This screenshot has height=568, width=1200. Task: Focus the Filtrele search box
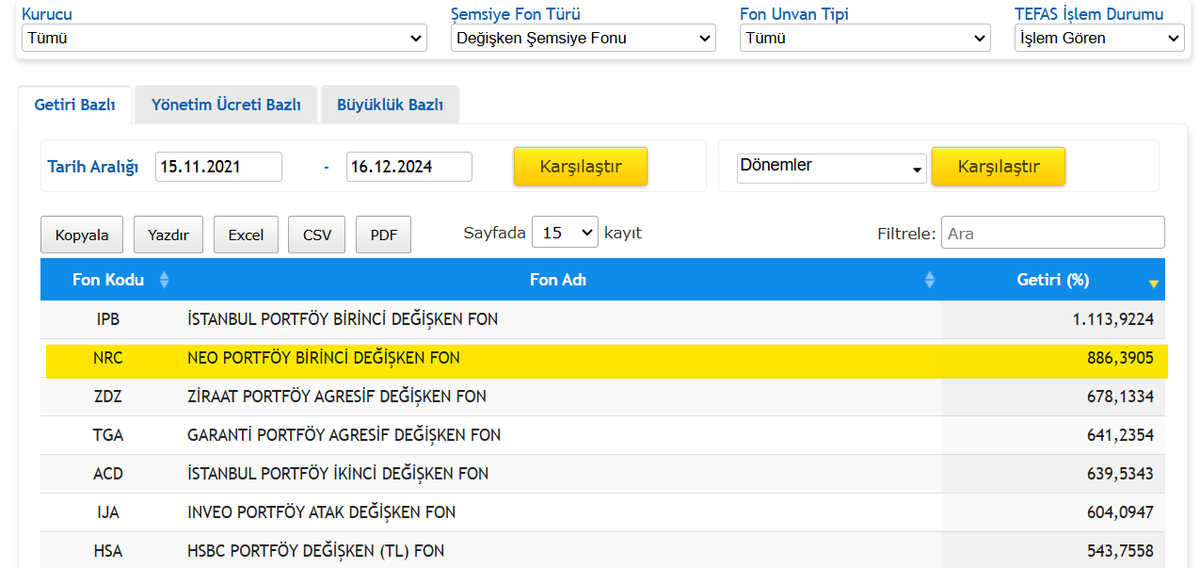point(1053,233)
